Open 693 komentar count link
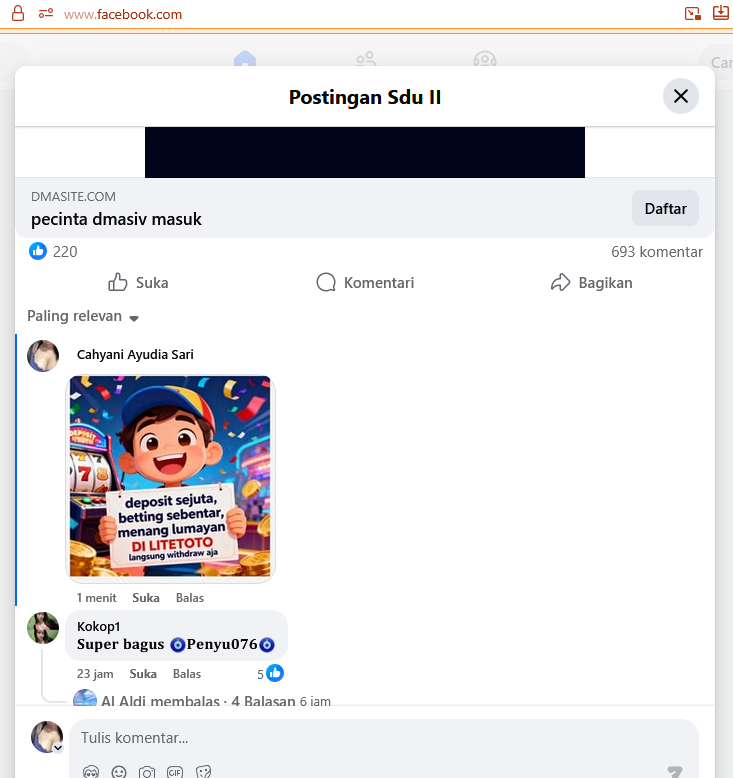 pyautogui.click(x=657, y=252)
